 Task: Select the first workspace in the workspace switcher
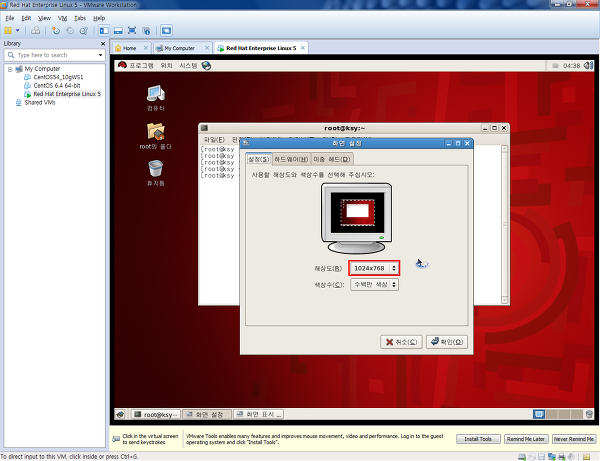(x=539, y=414)
